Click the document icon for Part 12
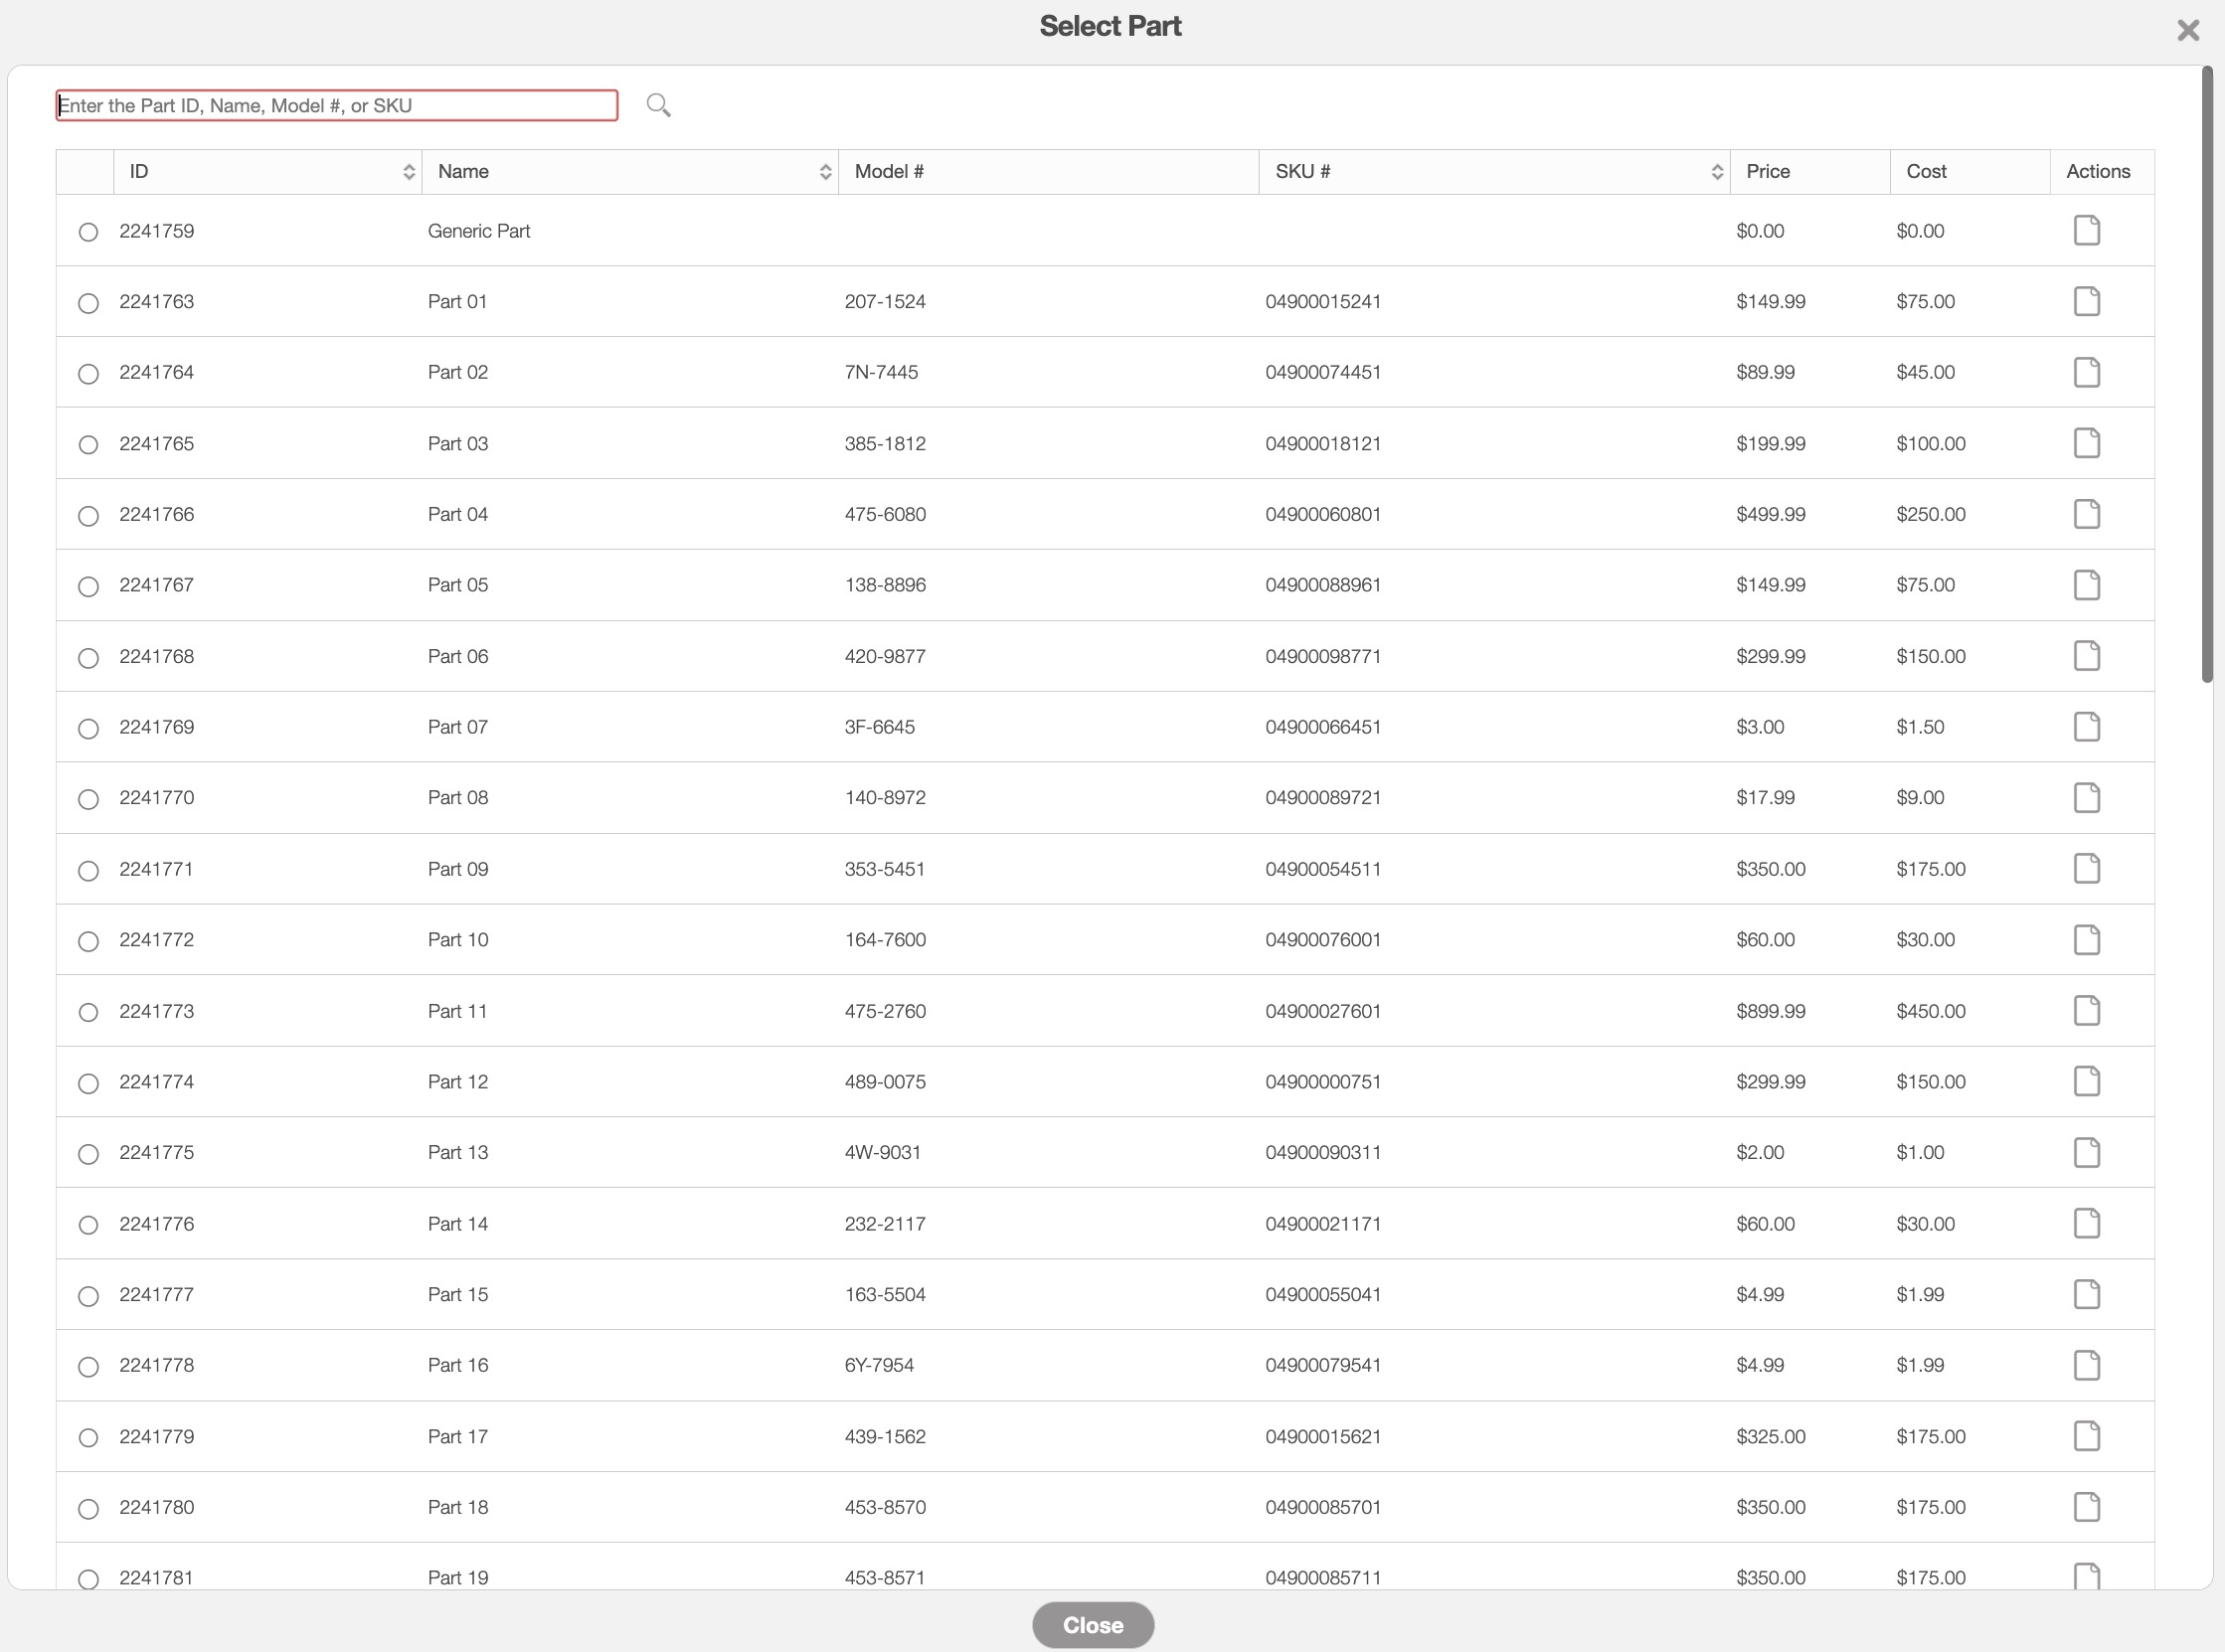The width and height of the screenshot is (2225, 1652). [2086, 1081]
